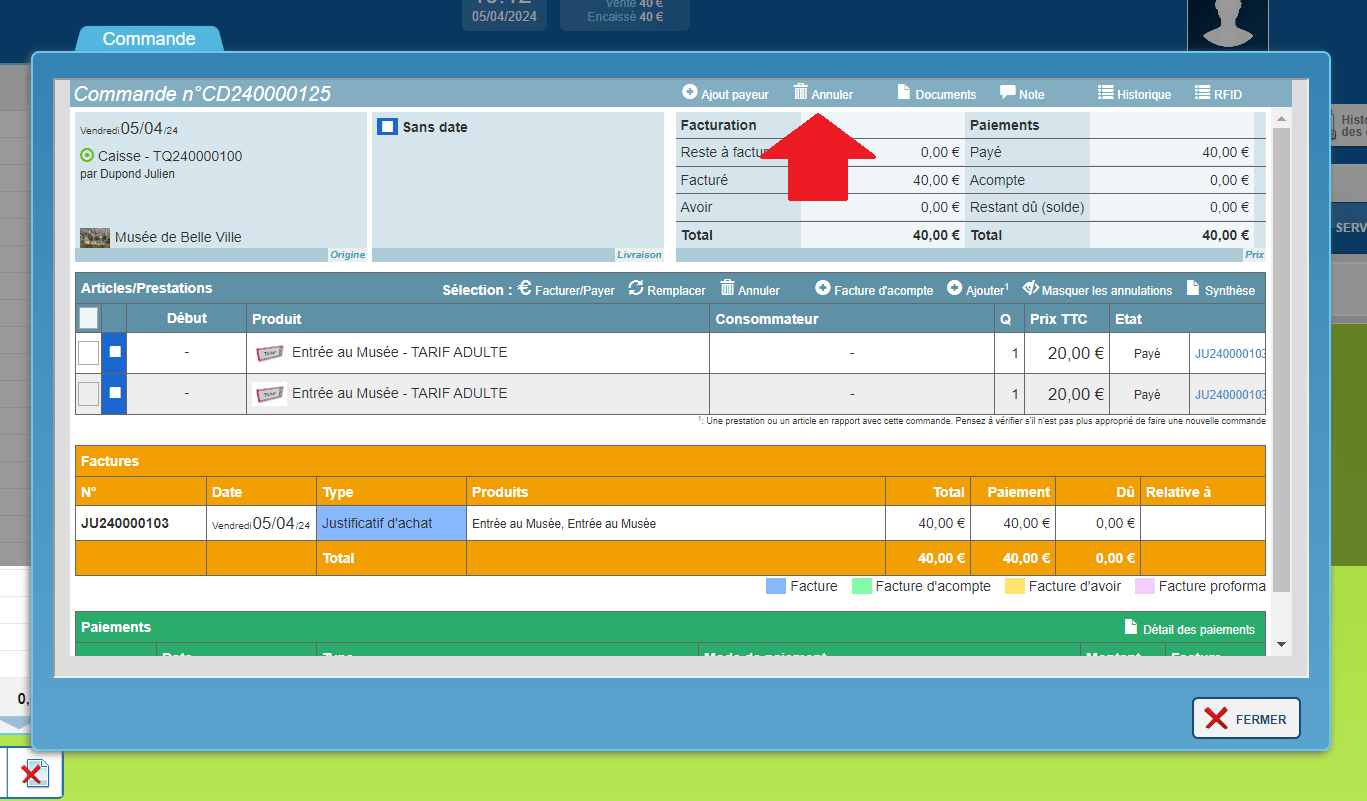Click Remplacer to replace selected articles
Viewport: 1367px width, 801px height.
coord(667,290)
